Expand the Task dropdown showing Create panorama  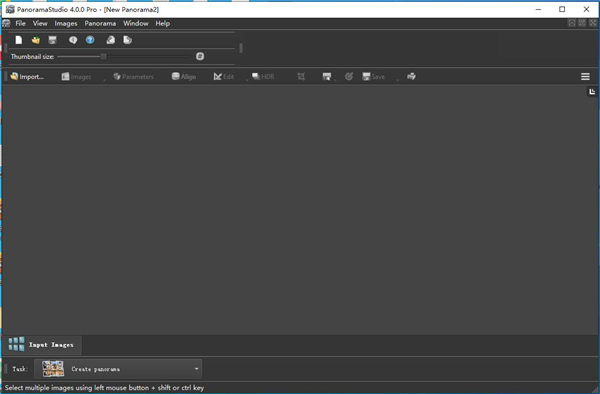click(118, 369)
